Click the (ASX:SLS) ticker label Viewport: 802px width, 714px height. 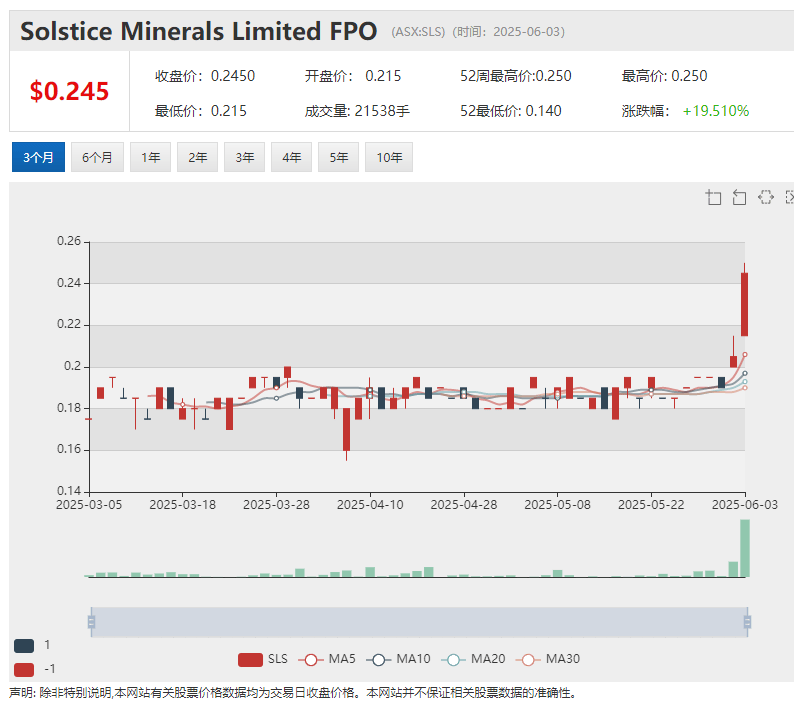(x=418, y=32)
